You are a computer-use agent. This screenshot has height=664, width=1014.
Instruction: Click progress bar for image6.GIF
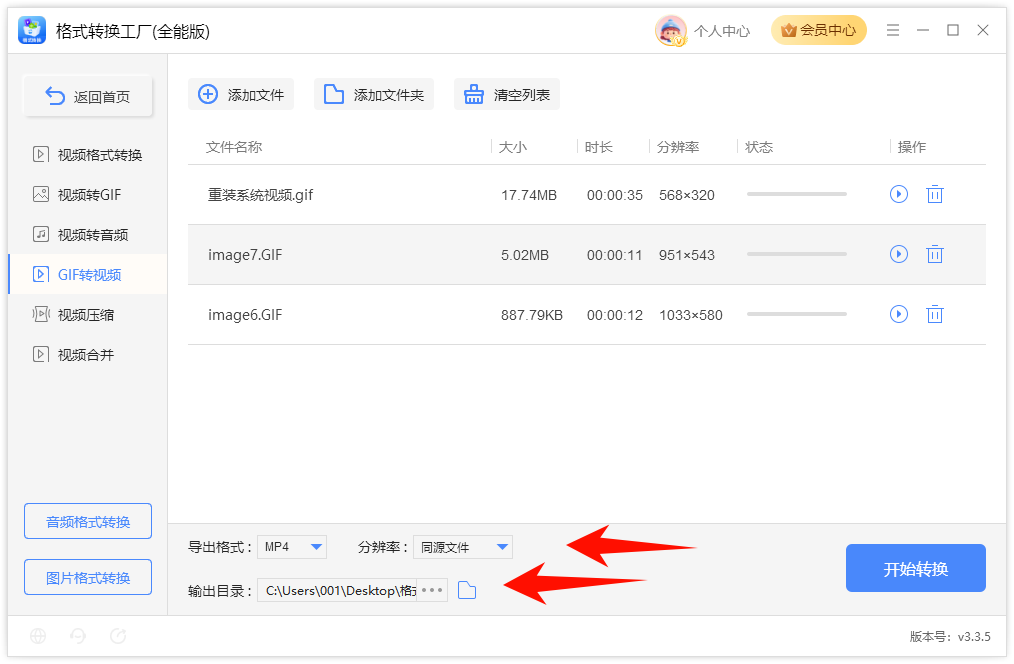[797, 314]
